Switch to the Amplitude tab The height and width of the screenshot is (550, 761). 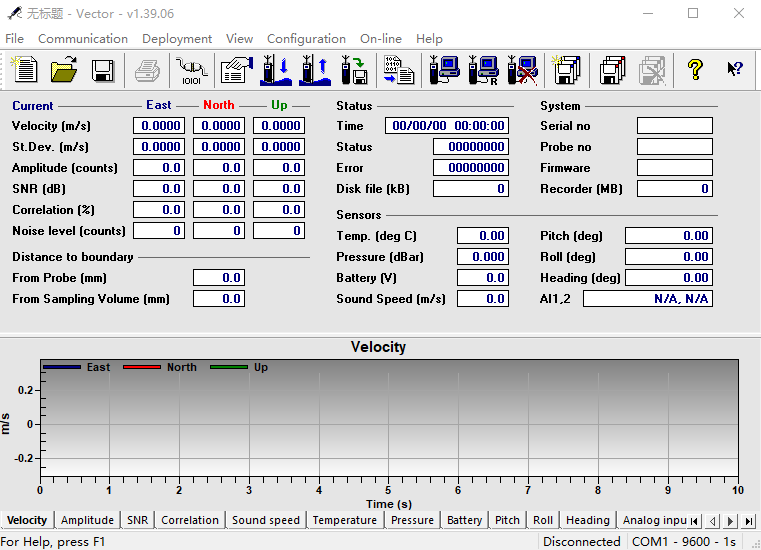pyautogui.click(x=87, y=520)
